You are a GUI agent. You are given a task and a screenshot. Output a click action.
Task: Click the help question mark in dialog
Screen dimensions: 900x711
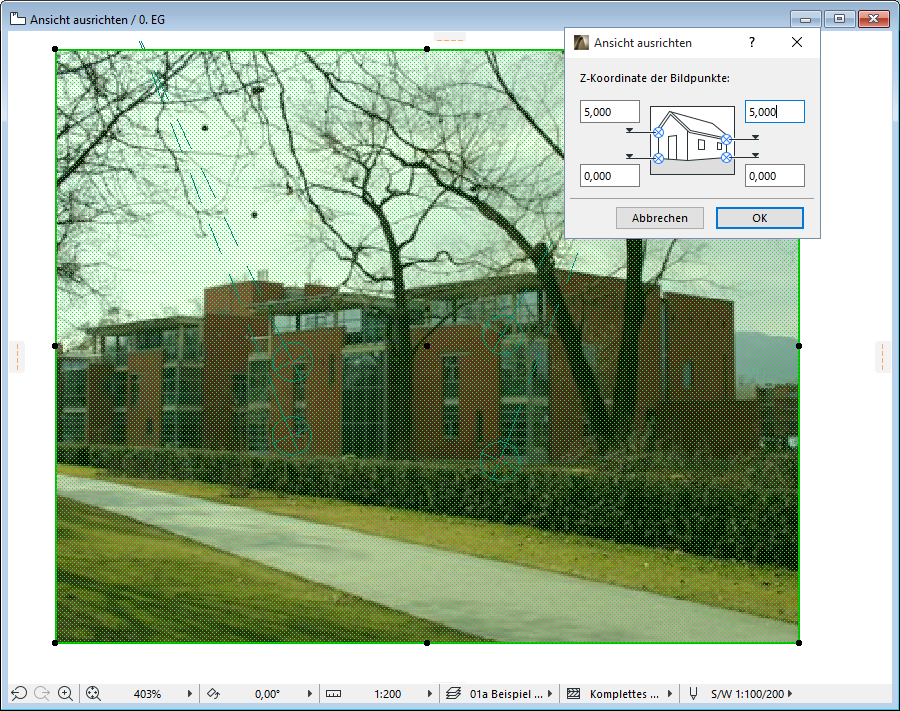(752, 42)
